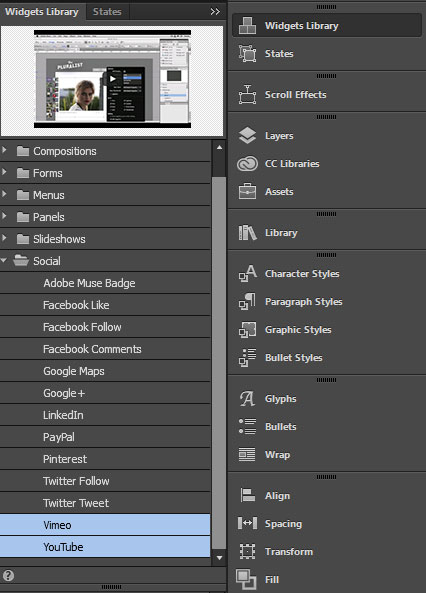
Task: Expand the Panels folder arrow
Action: tap(4, 216)
